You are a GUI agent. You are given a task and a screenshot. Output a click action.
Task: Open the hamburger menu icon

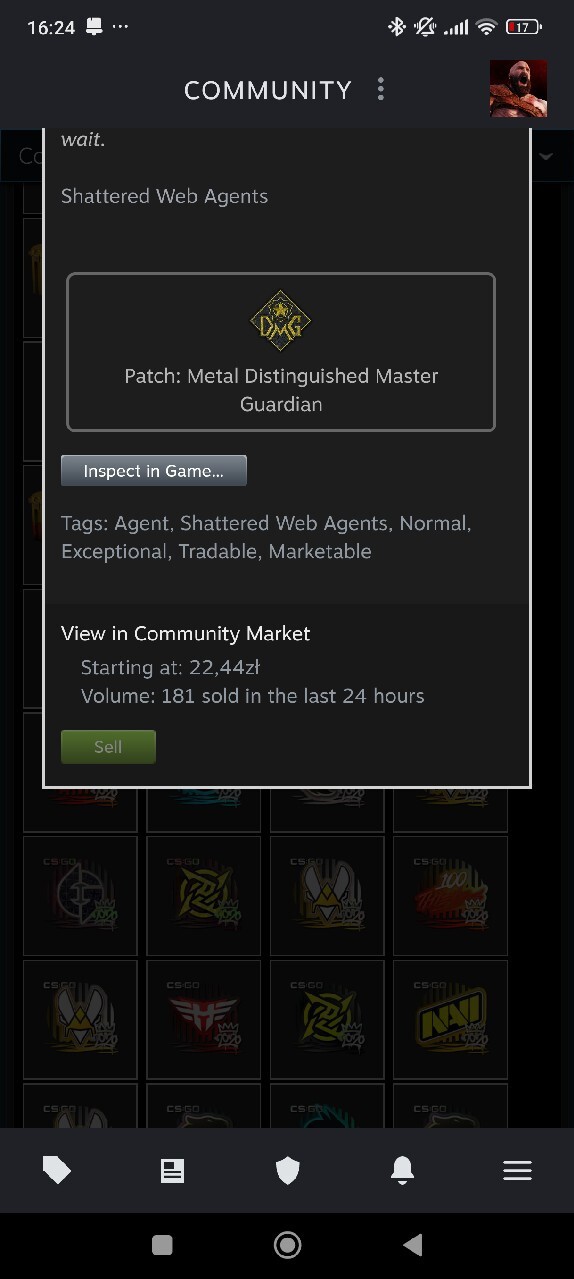517,1171
